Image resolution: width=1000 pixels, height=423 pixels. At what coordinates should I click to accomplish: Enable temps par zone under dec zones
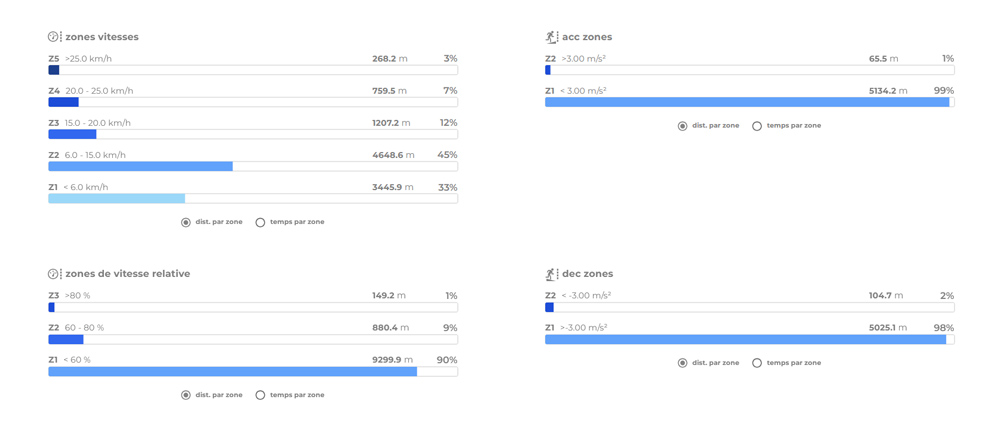pos(757,363)
